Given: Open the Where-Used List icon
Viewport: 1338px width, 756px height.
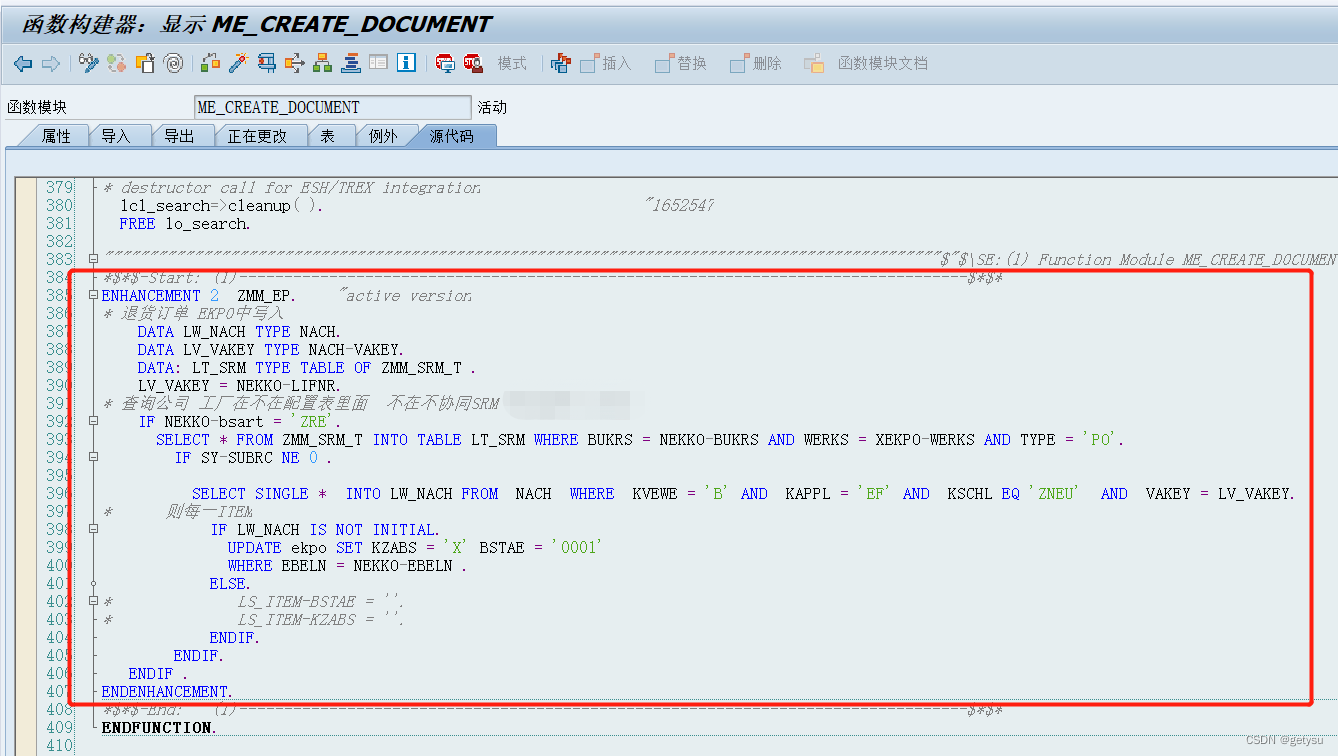Looking at the screenshot, I should pos(295,63).
